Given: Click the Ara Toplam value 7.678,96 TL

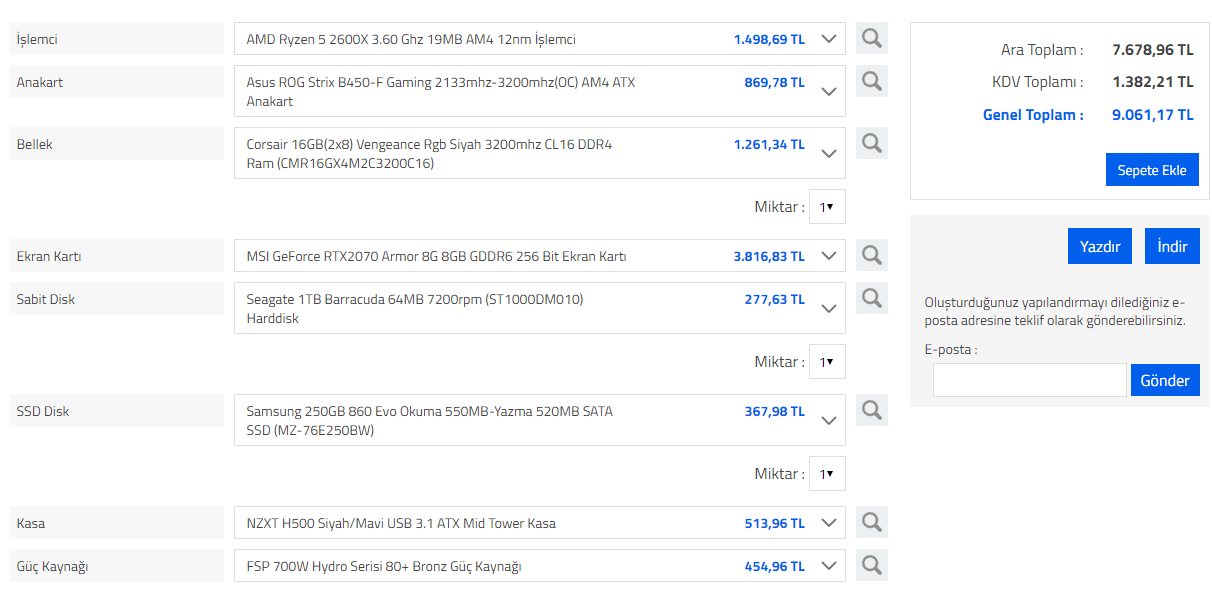Looking at the screenshot, I should 1153,49.
